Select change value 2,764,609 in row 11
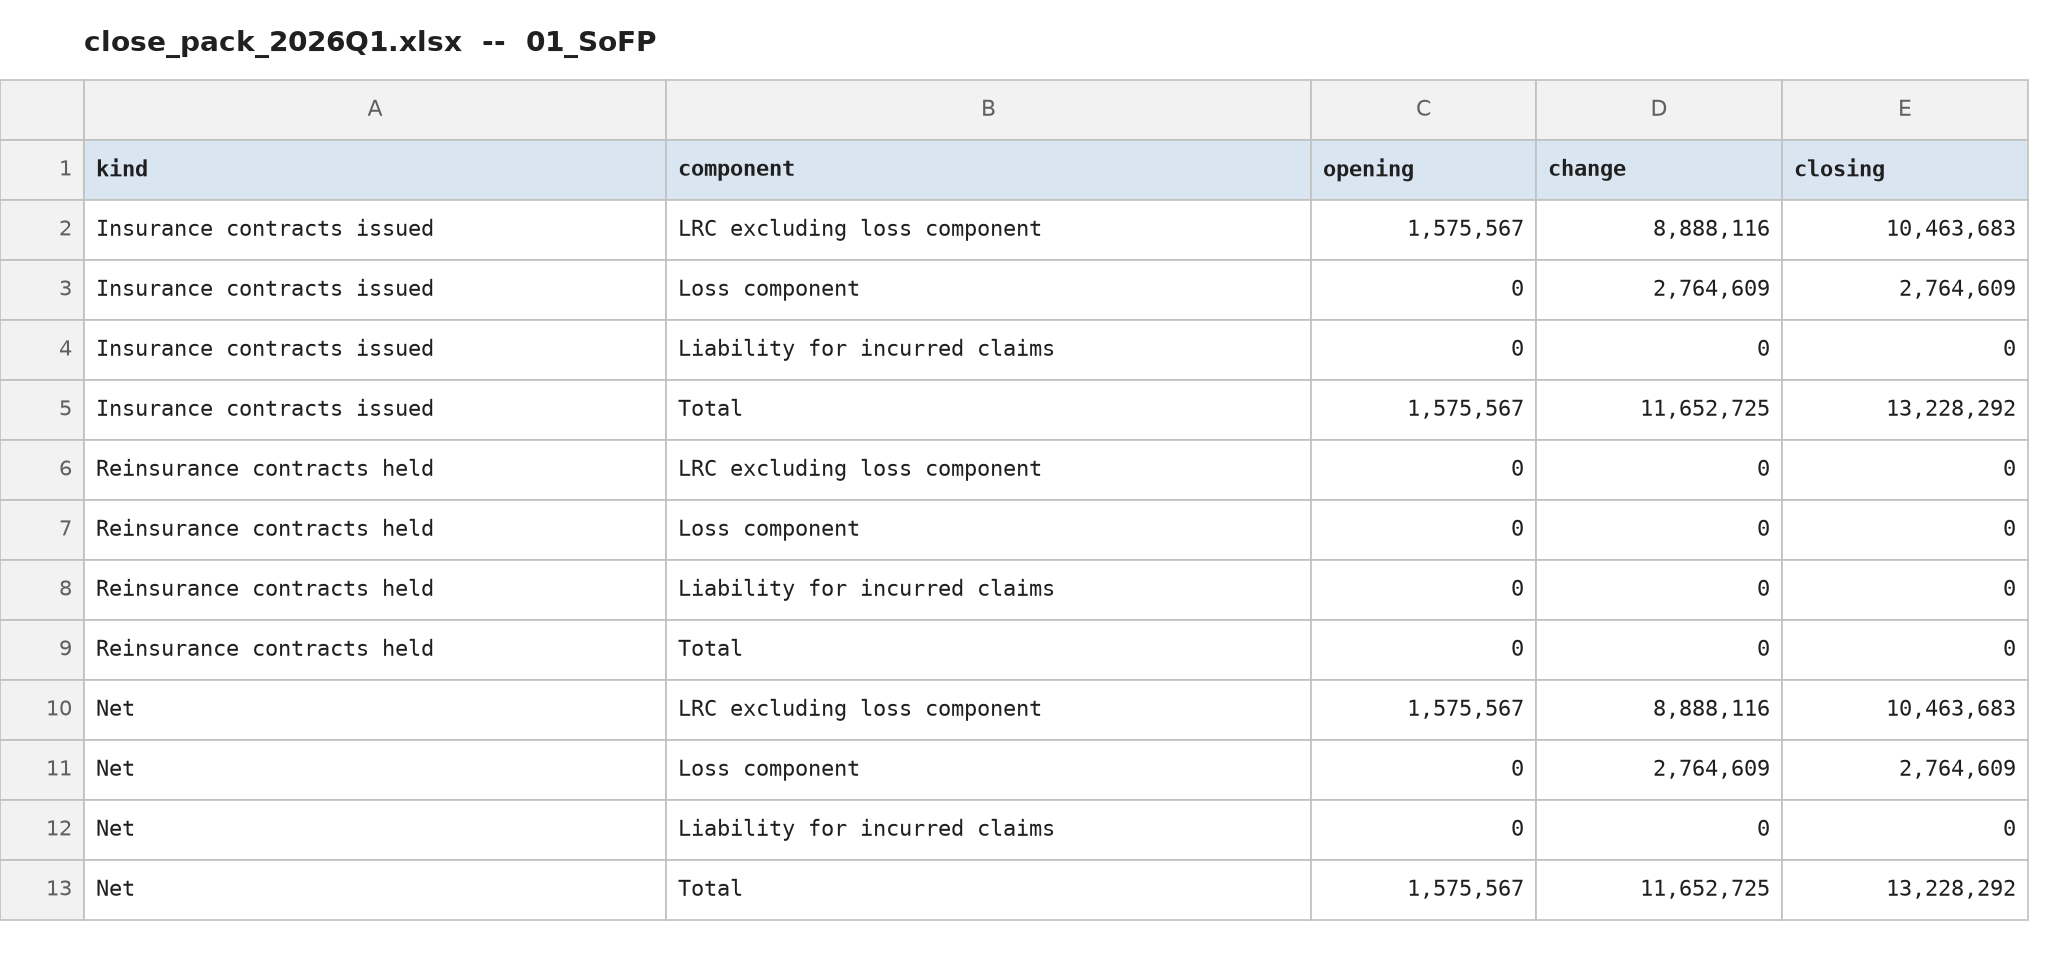This screenshot has height=954, width=2068. pos(1659,770)
